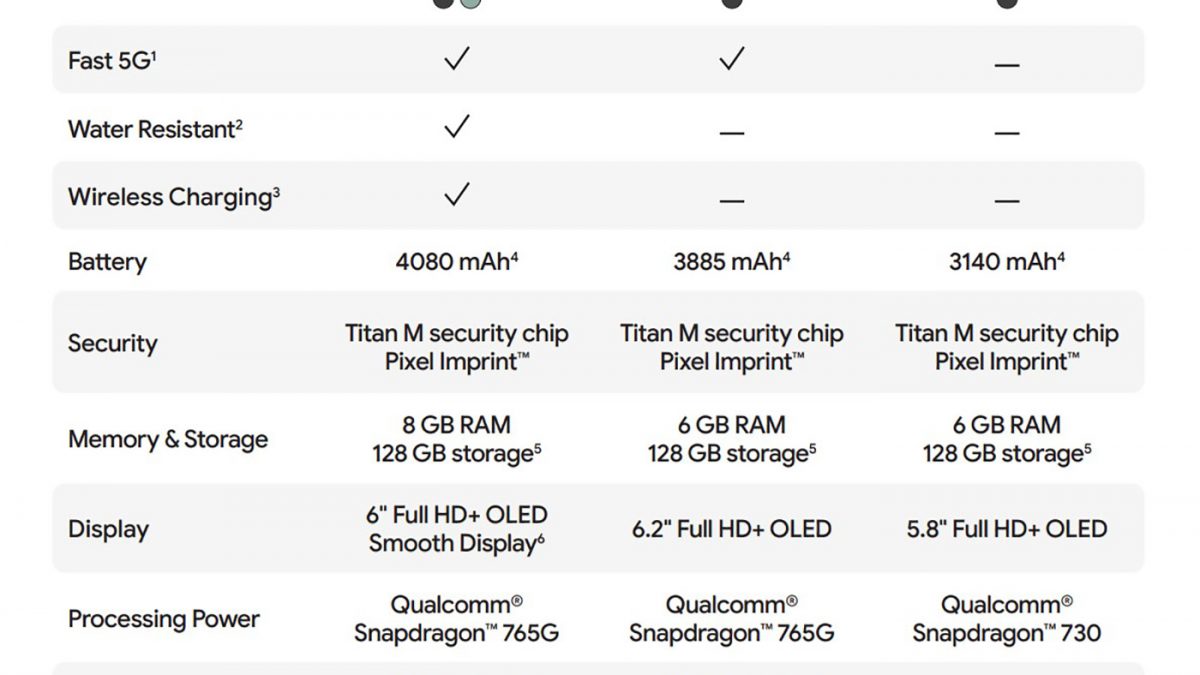Viewport: 1200px width, 675px height.
Task: Click the Snapdragon 730 processor text
Action: click(x=1007, y=633)
